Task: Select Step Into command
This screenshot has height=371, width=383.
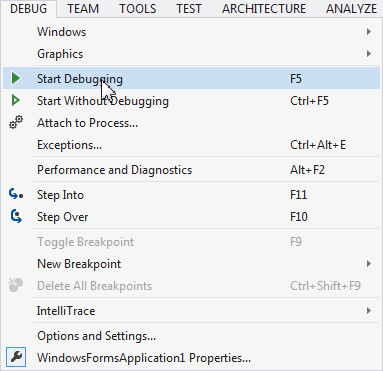Action: pyautogui.click(x=191, y=195)
